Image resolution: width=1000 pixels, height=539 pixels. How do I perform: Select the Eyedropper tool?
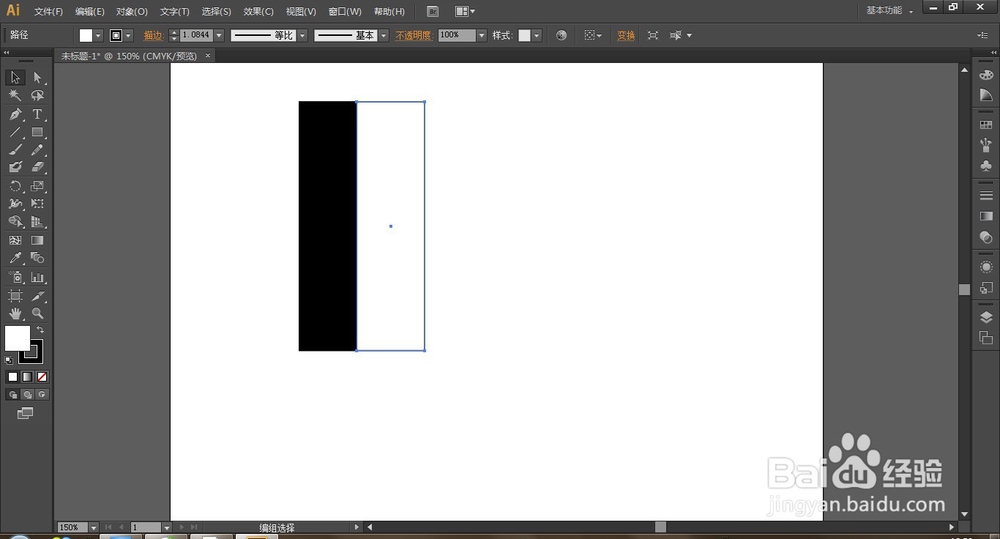coord(15,258)
